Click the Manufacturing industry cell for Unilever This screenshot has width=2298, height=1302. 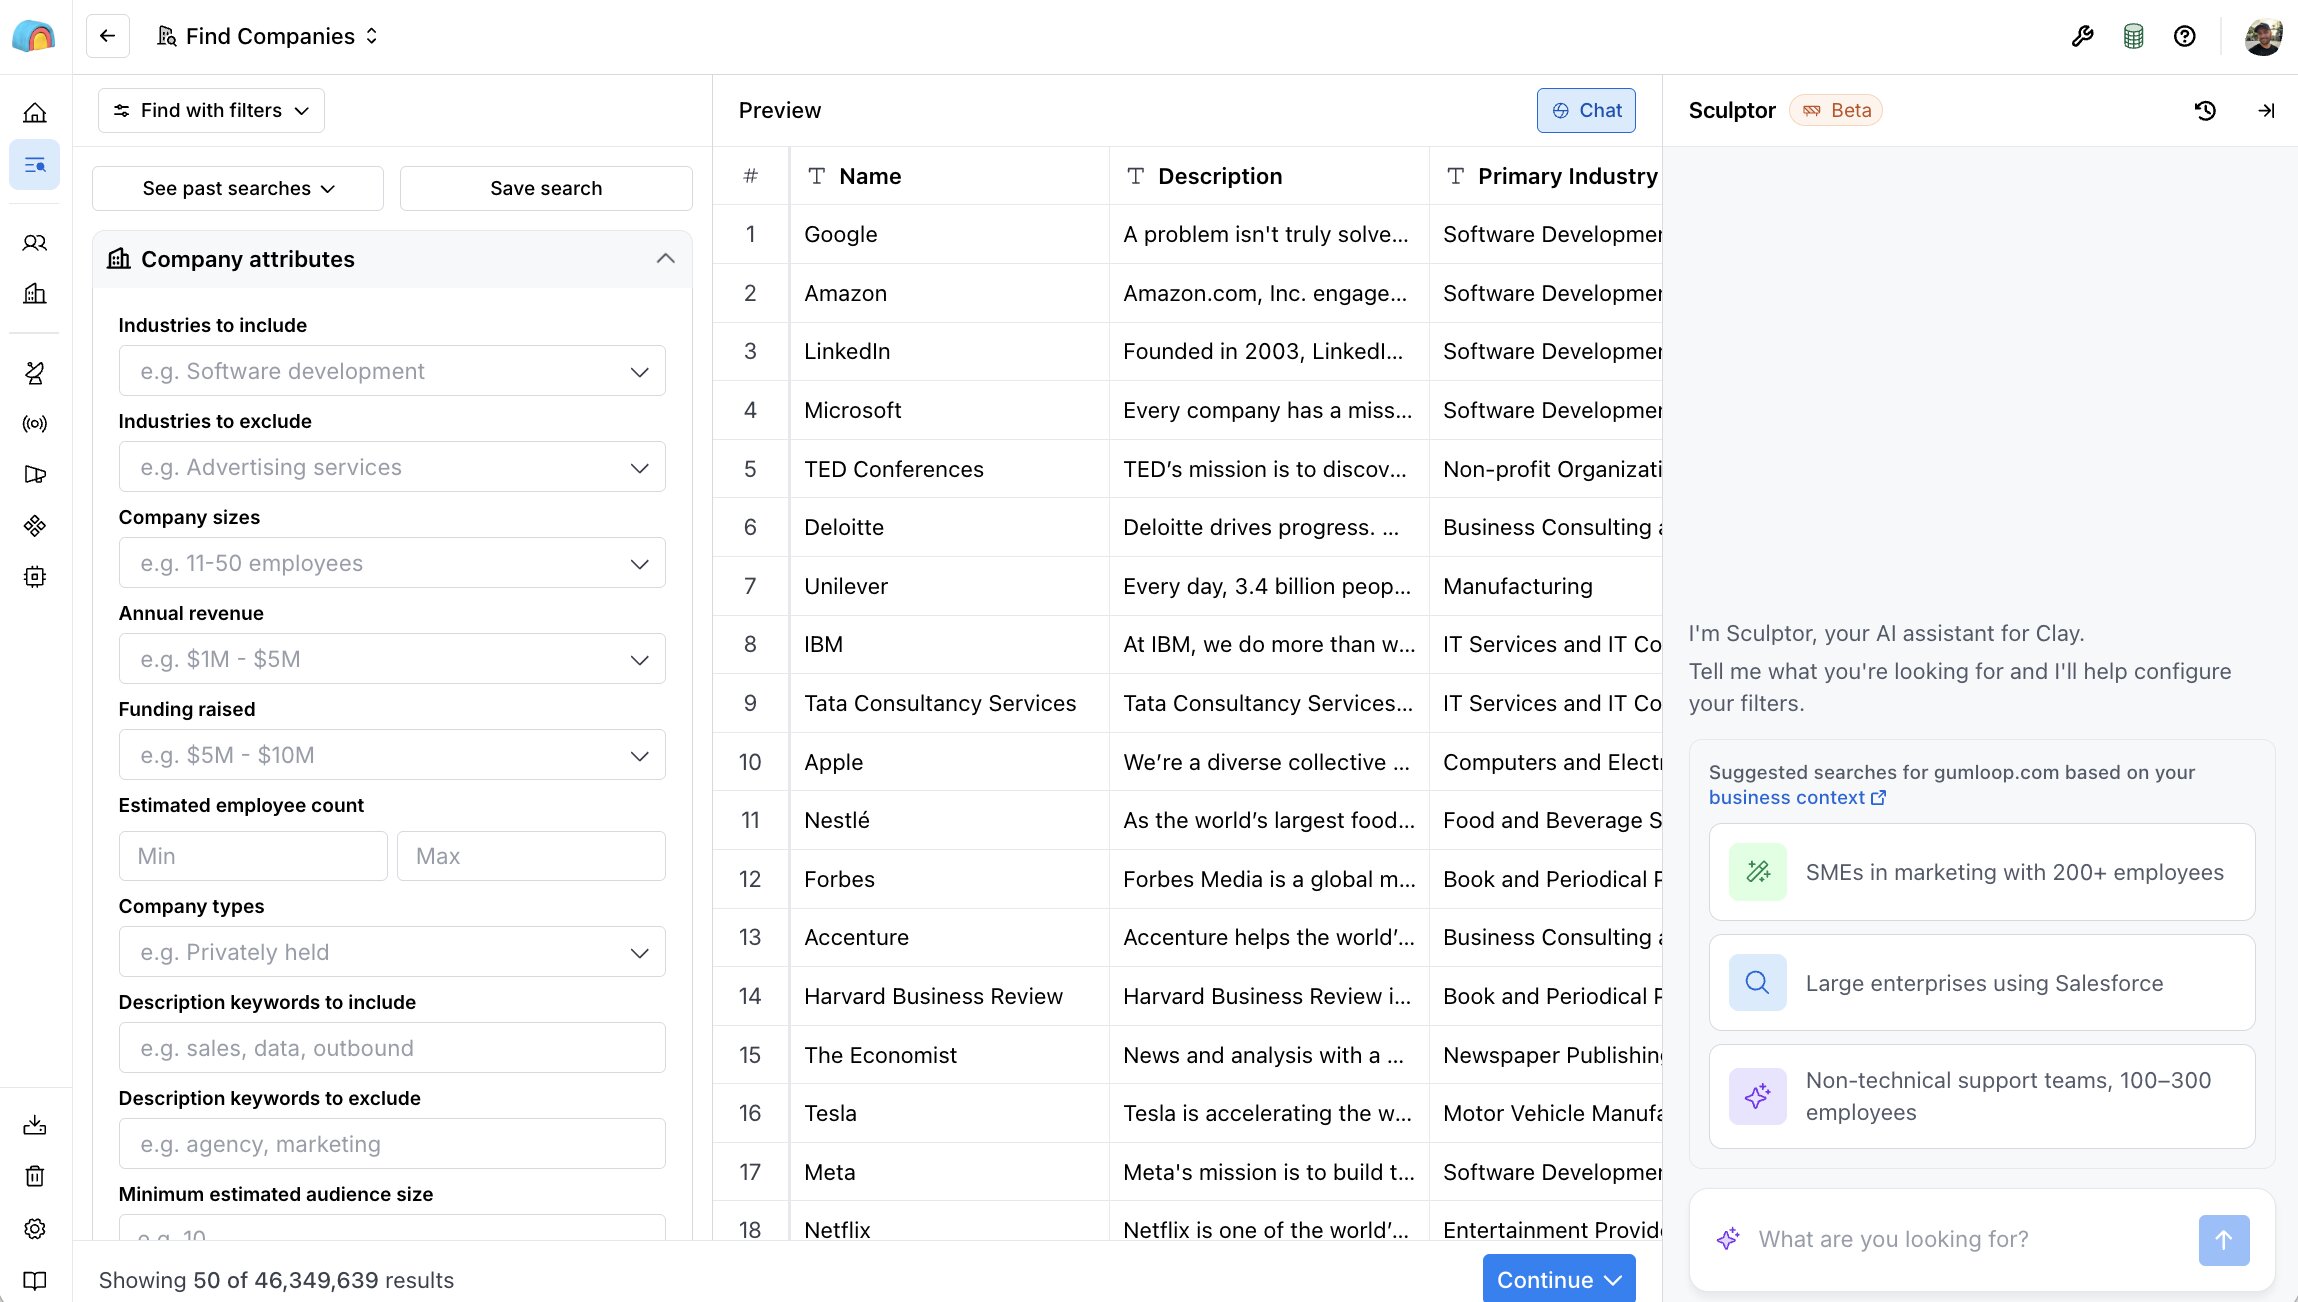[x=1546, y=587]
